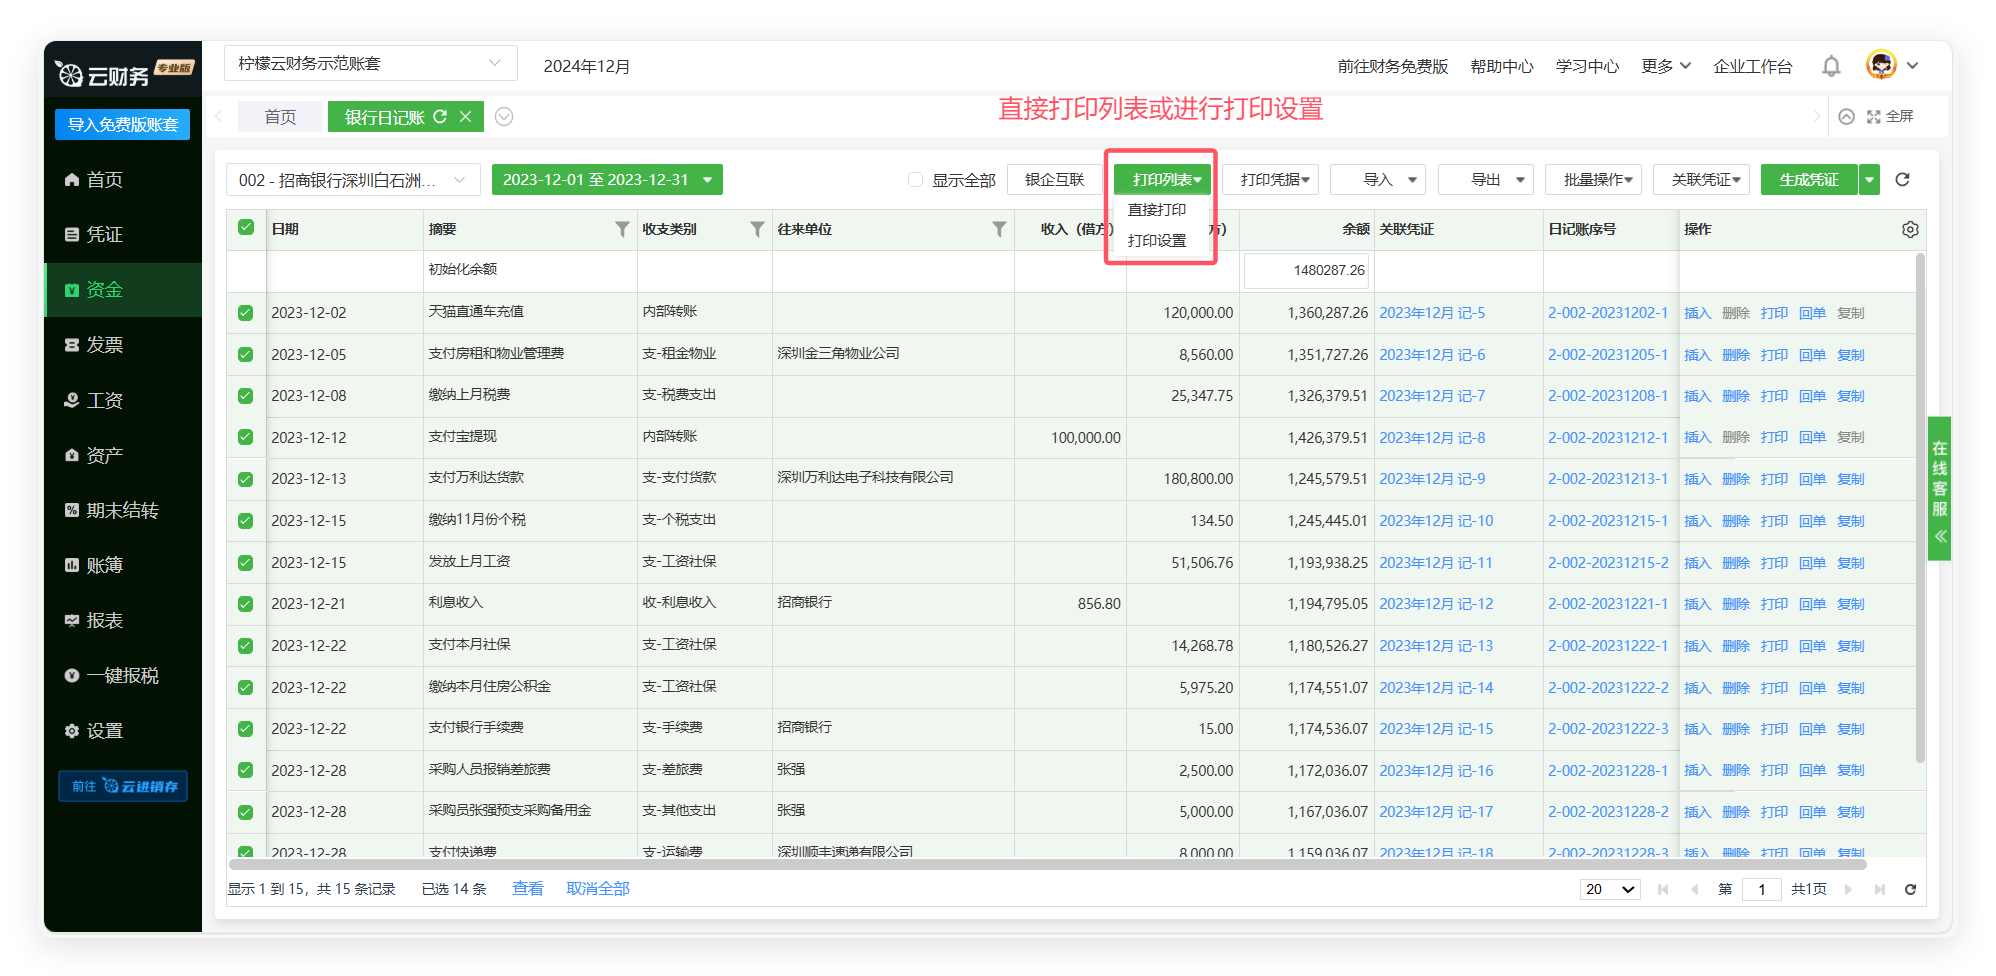Click filter icon in 摘要 column header
The height and width of the screenshot is (976, 1996).
click(x=621, y=229)
